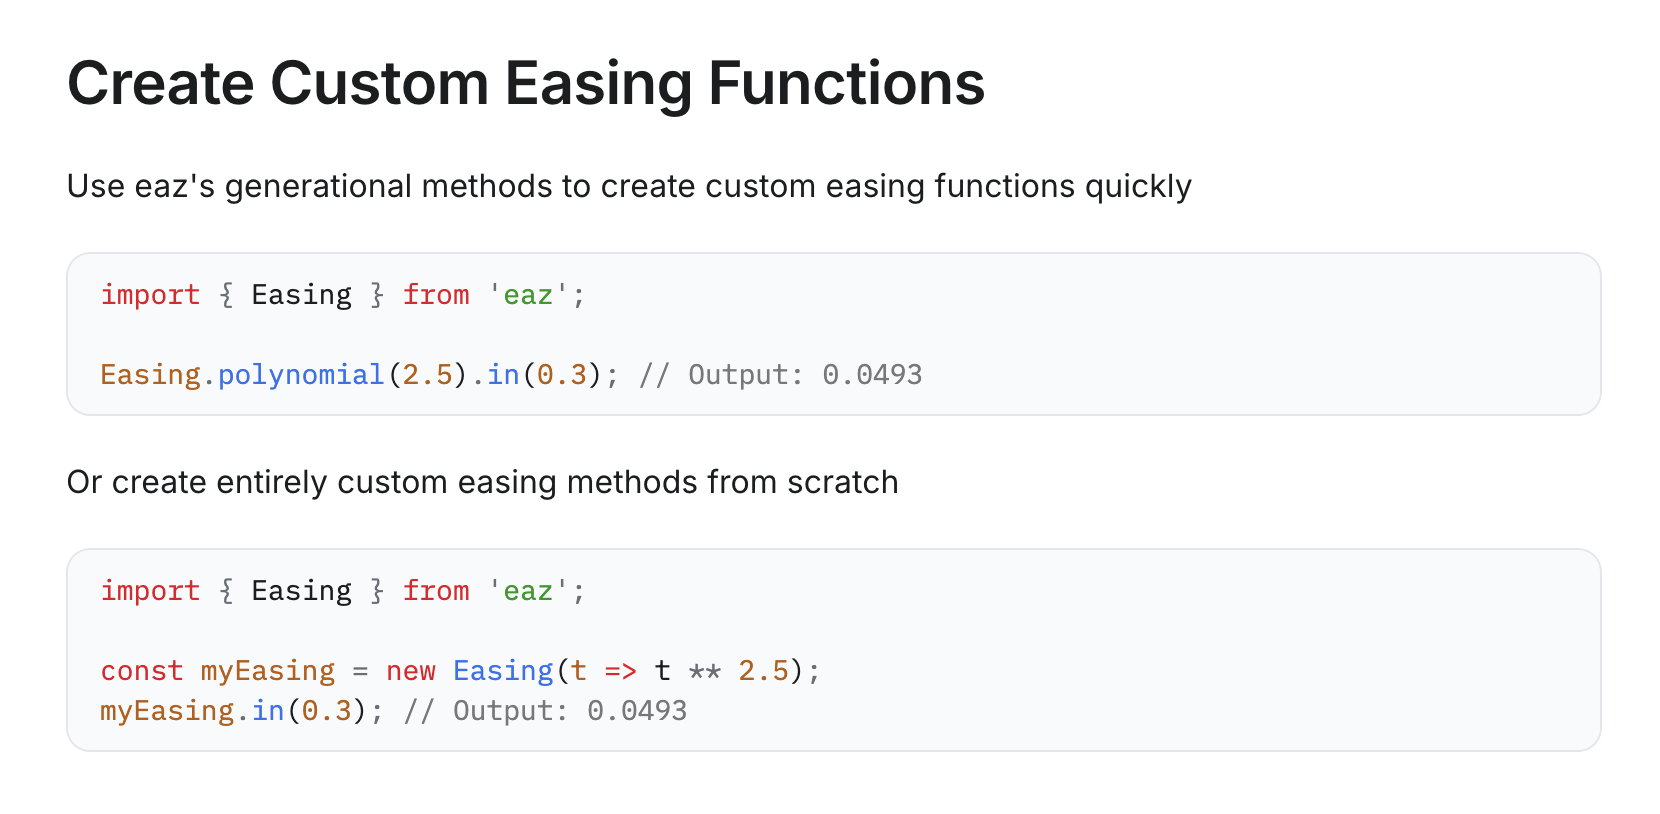Click the 'Create Custom Easing Functions' heading
This screenshot has height=814, width=1660.
coord(526,83)
